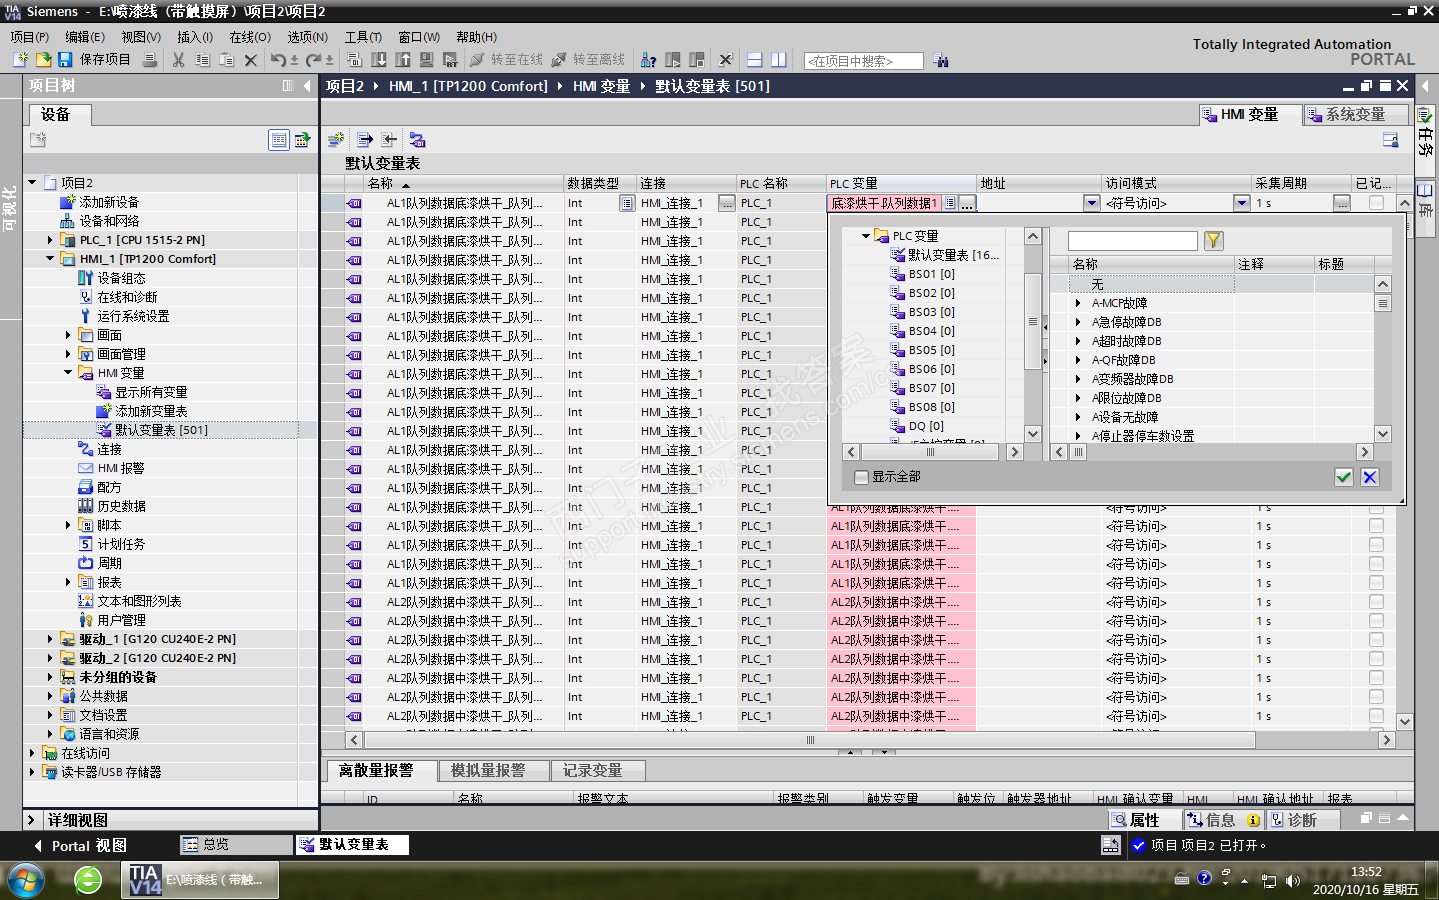Viewport: 1439px width, 900px height.
Task: Switch to the 系统变量 tab
Action: click(x=1355, y=115)
